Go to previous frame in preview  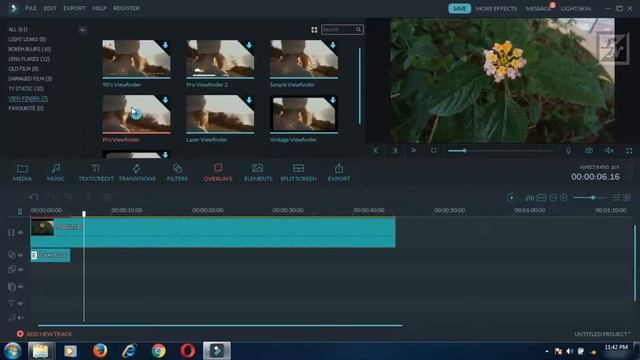(376, 151)
